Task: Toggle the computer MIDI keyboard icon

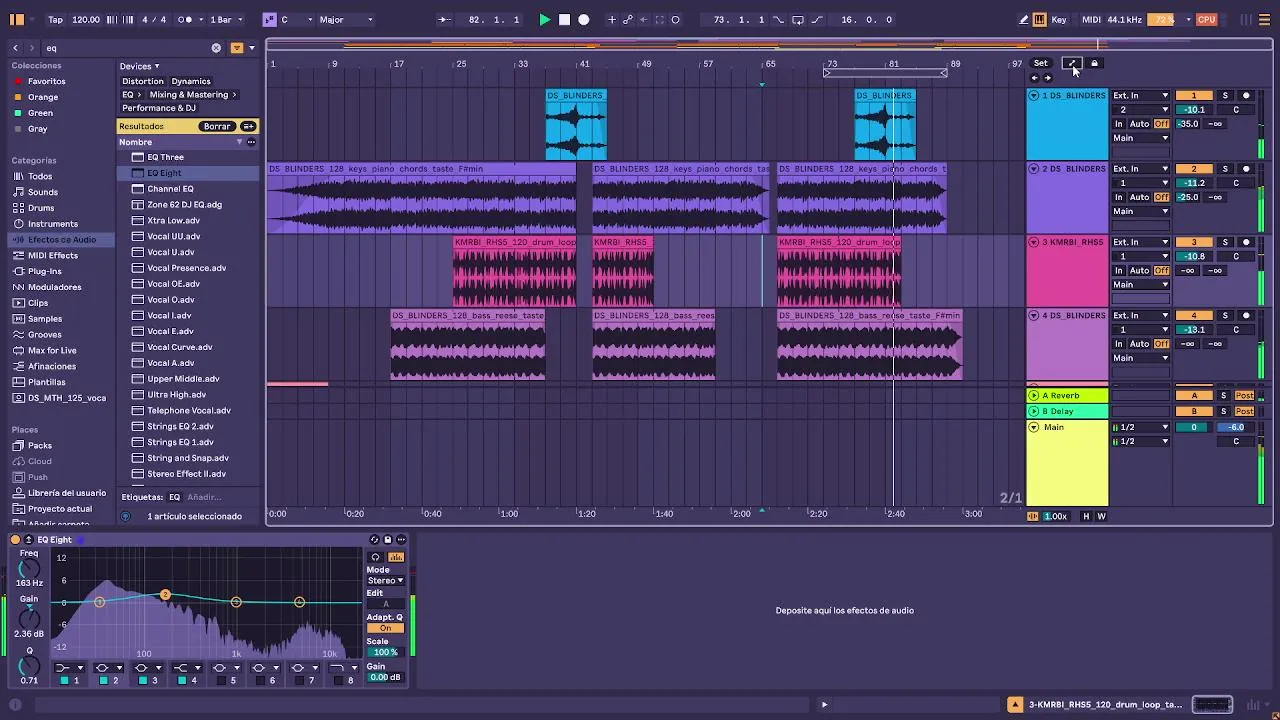Action: (1040, 19)
